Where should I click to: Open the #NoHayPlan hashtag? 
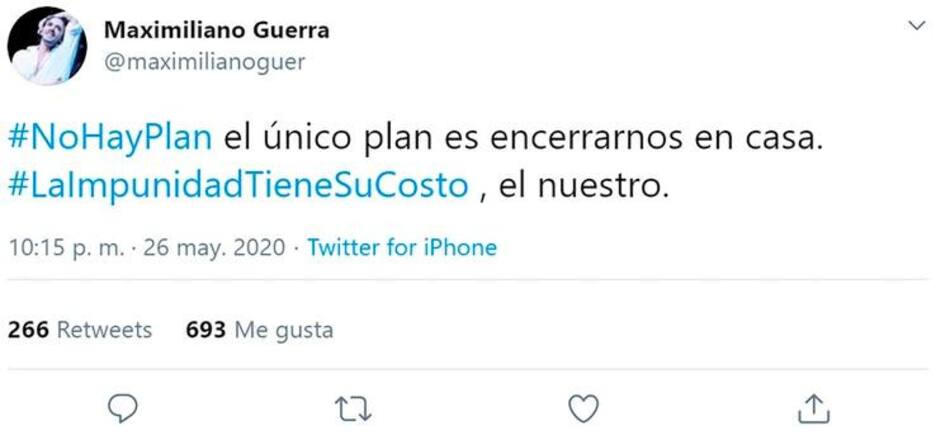[x=110, y=138]
